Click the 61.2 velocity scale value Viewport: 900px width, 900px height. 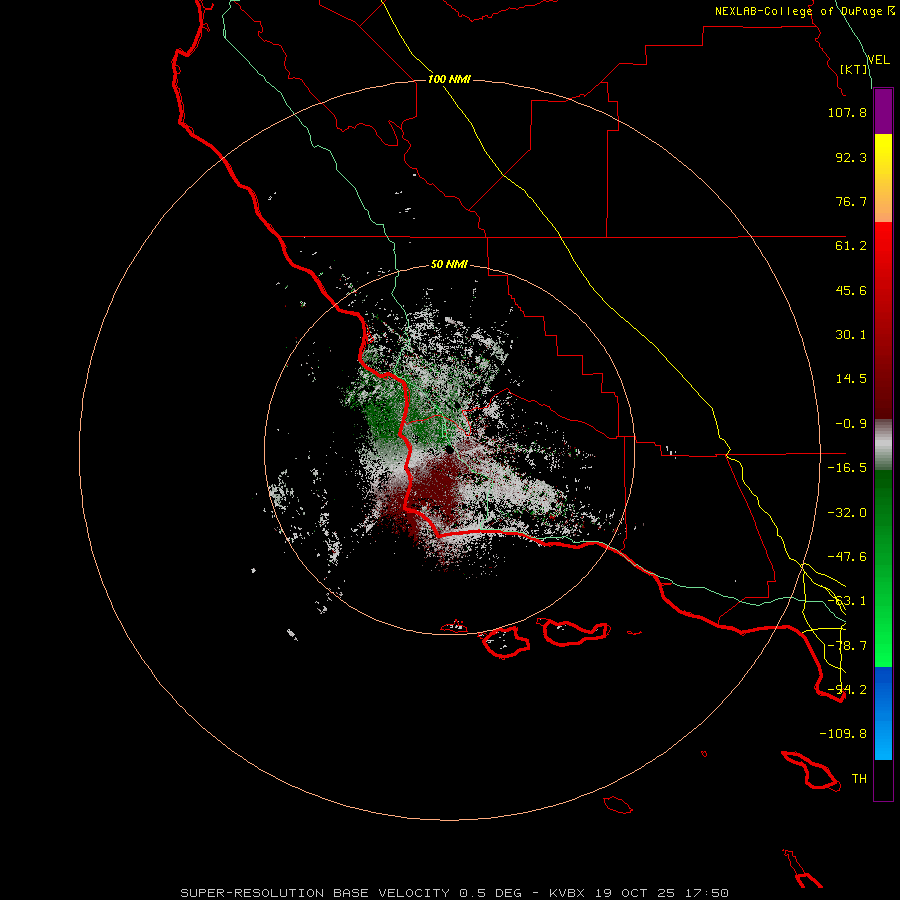[851, 246]
